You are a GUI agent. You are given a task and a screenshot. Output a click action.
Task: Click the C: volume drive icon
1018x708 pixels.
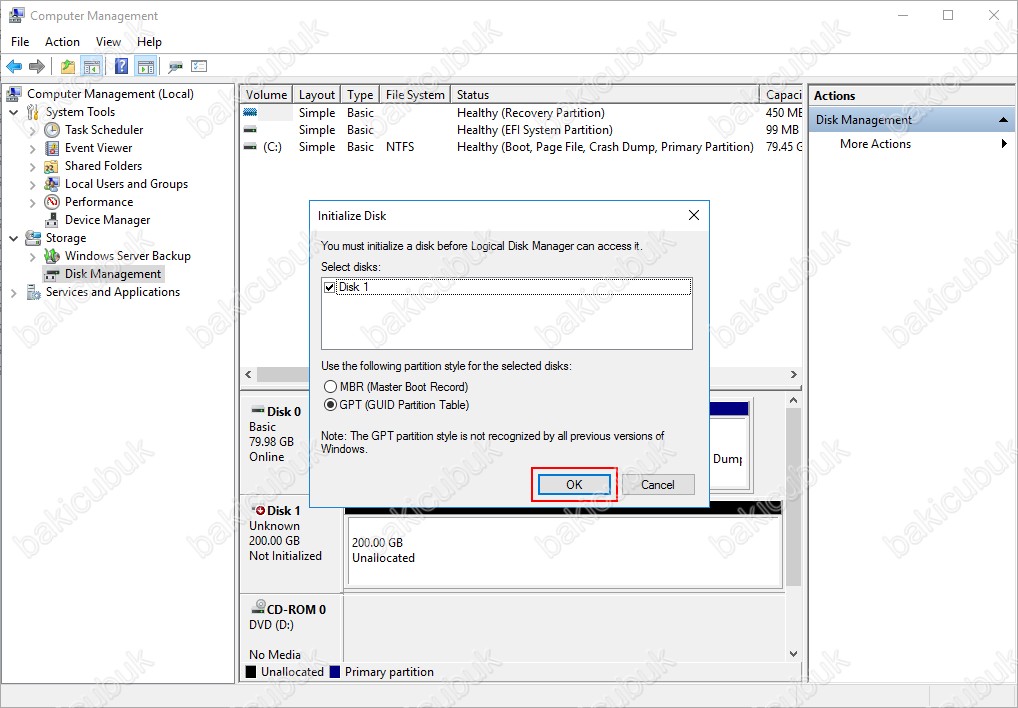(x=250, y=147)
